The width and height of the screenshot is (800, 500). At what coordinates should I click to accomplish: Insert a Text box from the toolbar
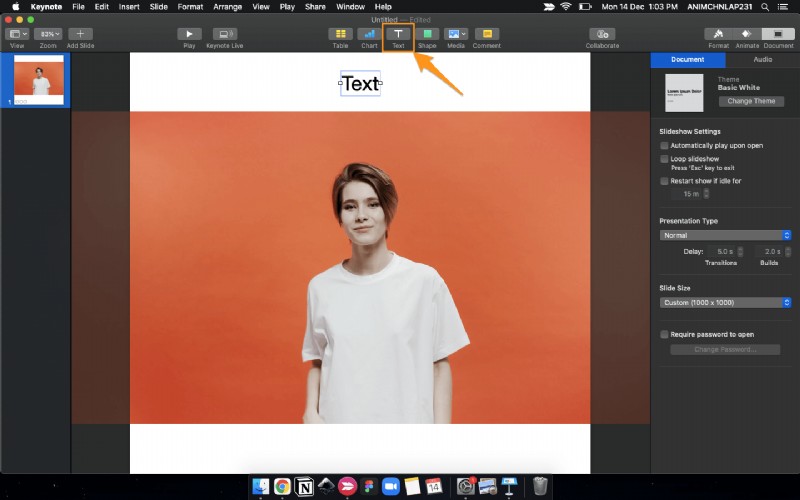tap(398, 34)
